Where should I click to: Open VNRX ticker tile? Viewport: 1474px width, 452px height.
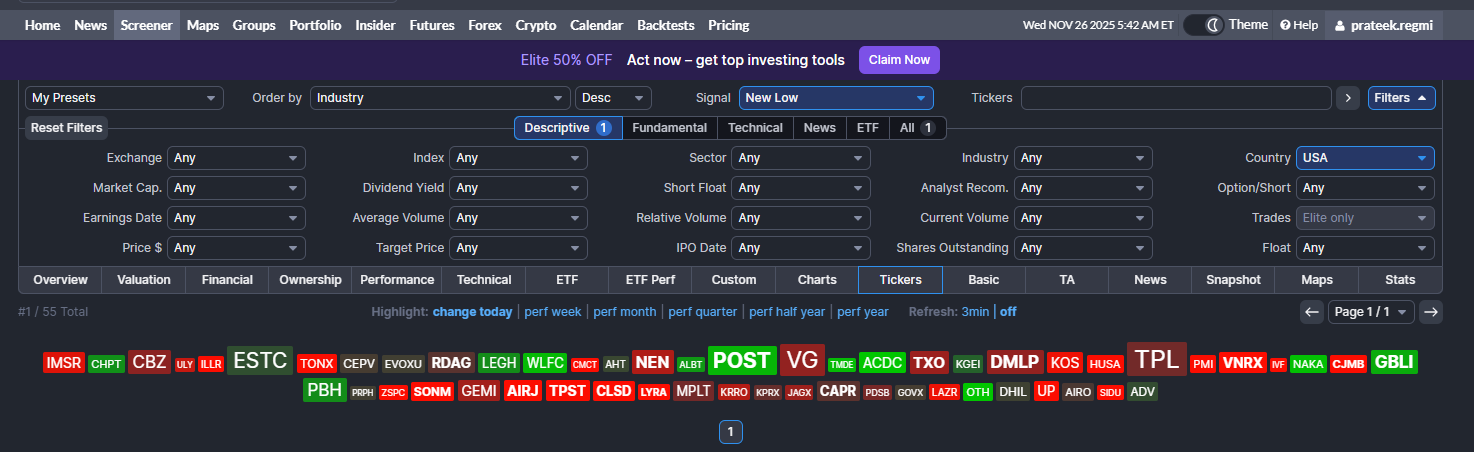(1242, 364)
